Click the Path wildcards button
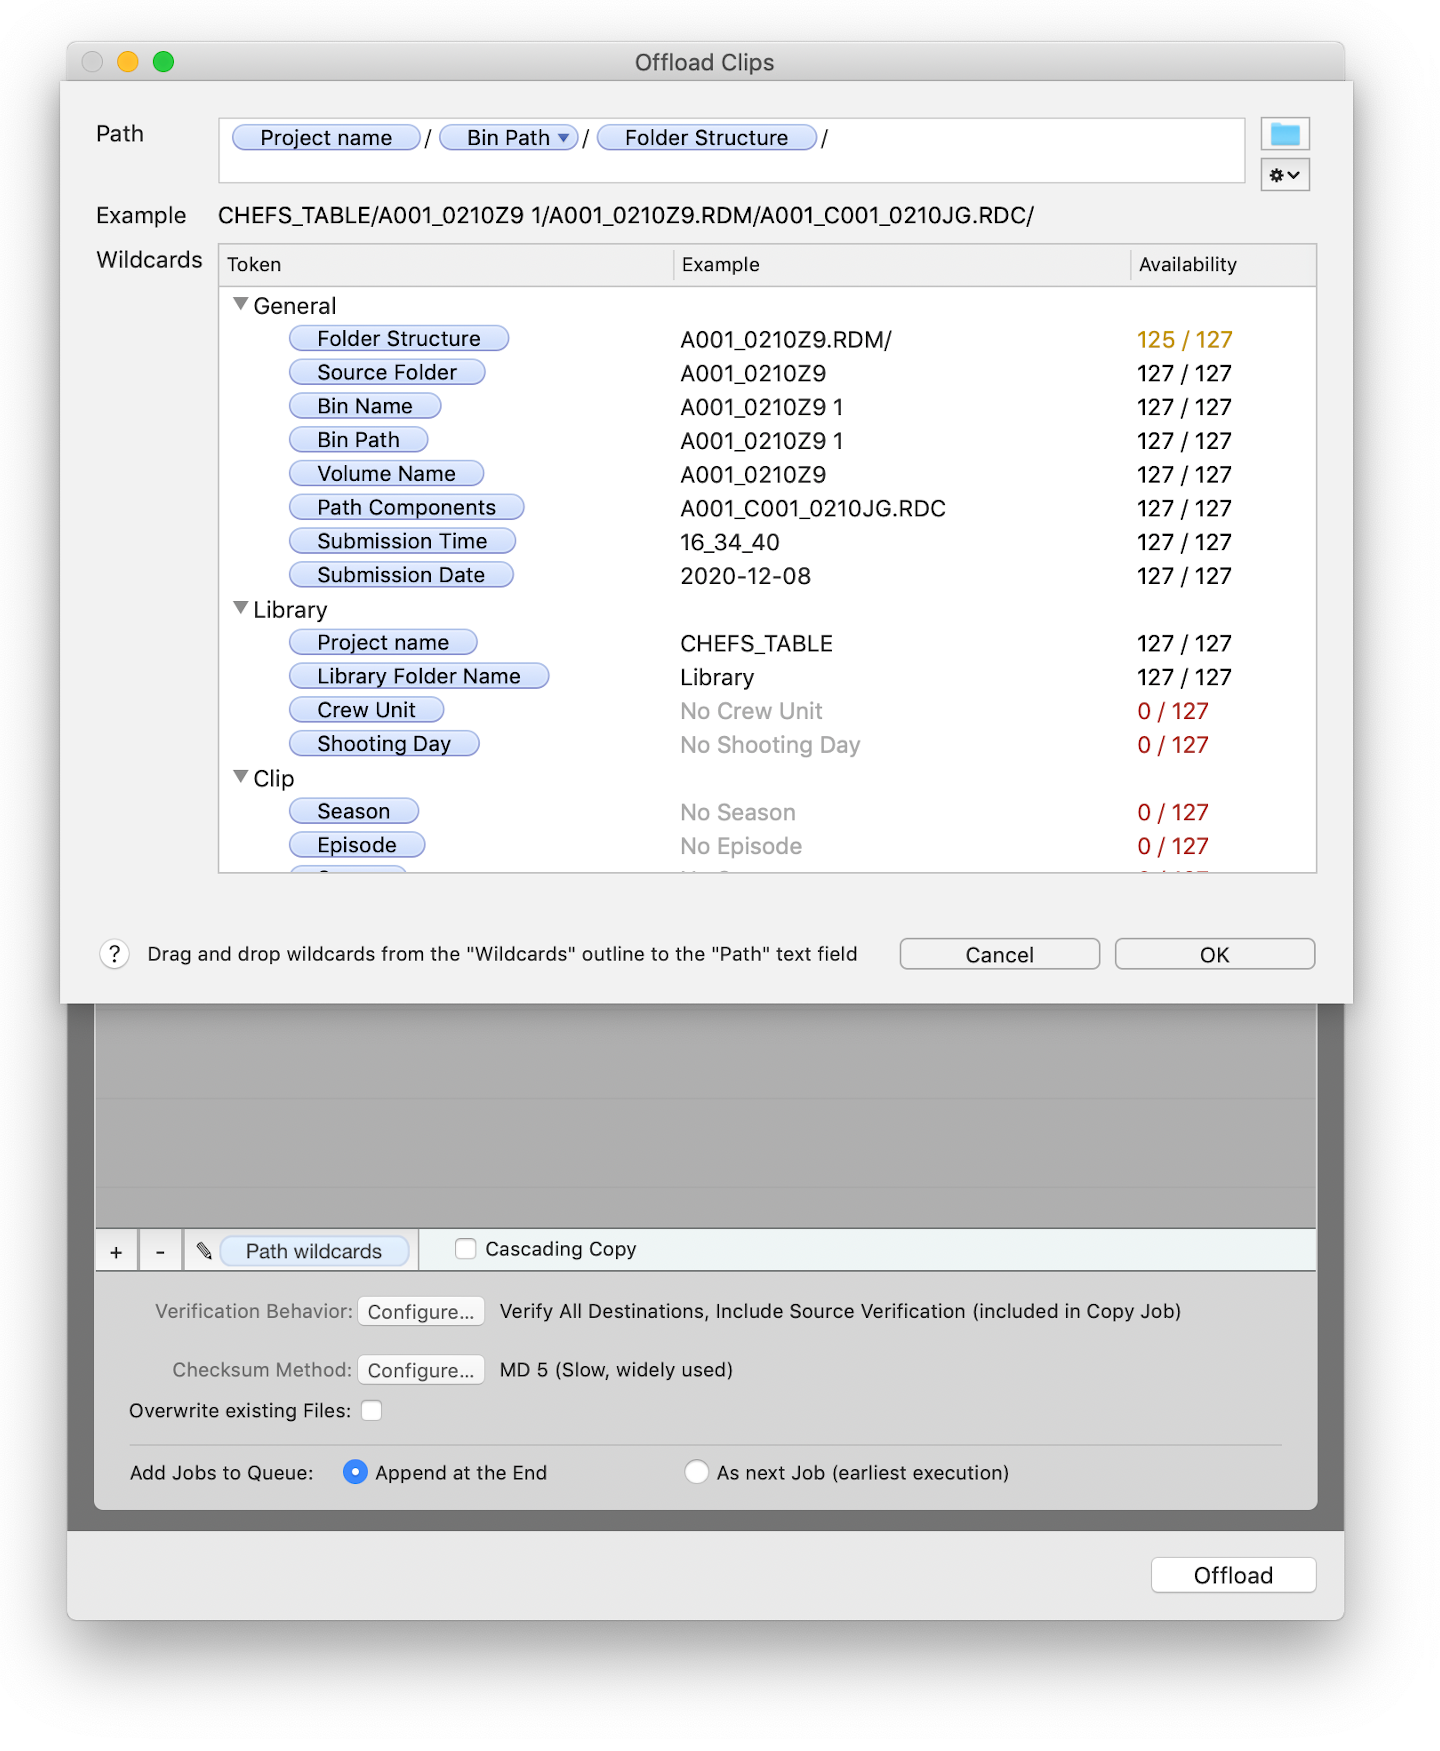 [x=314, y=1251]
